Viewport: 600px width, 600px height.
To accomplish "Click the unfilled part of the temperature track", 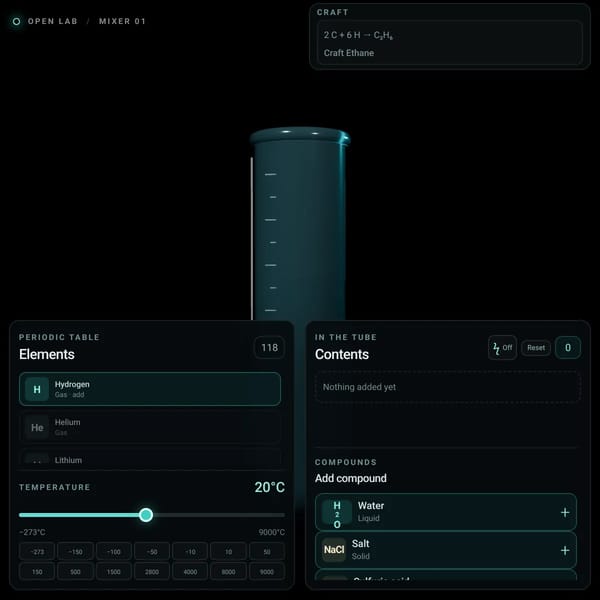I will click(x=219, y=515).
